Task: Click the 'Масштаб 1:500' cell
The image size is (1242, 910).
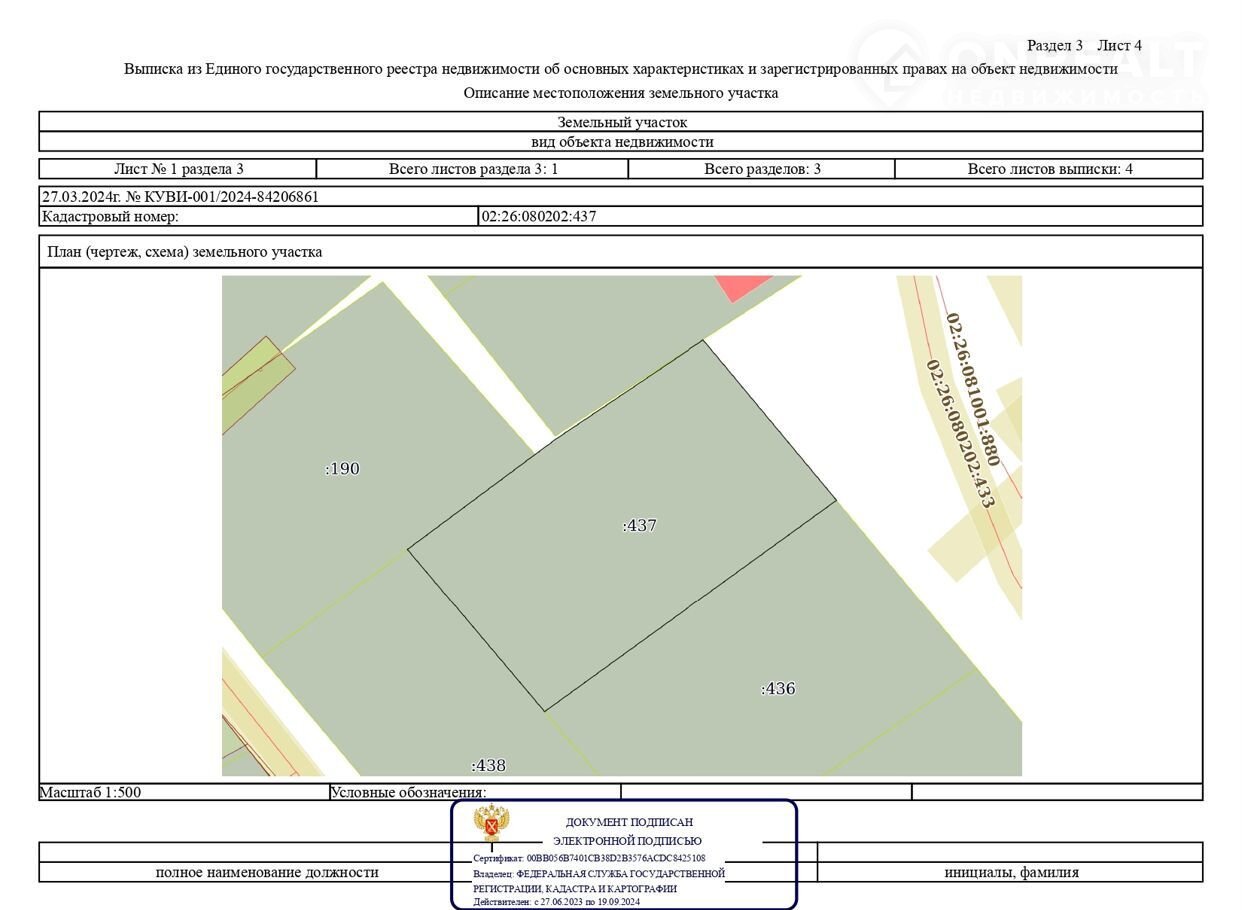Action: point(91,793)
